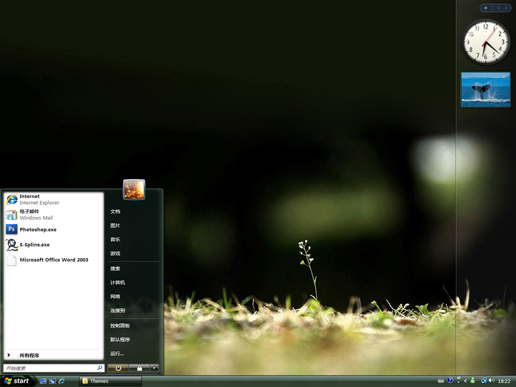Click the Start menu search box
The width and height of the screenshot is (516, 387).
pos(54,368)
